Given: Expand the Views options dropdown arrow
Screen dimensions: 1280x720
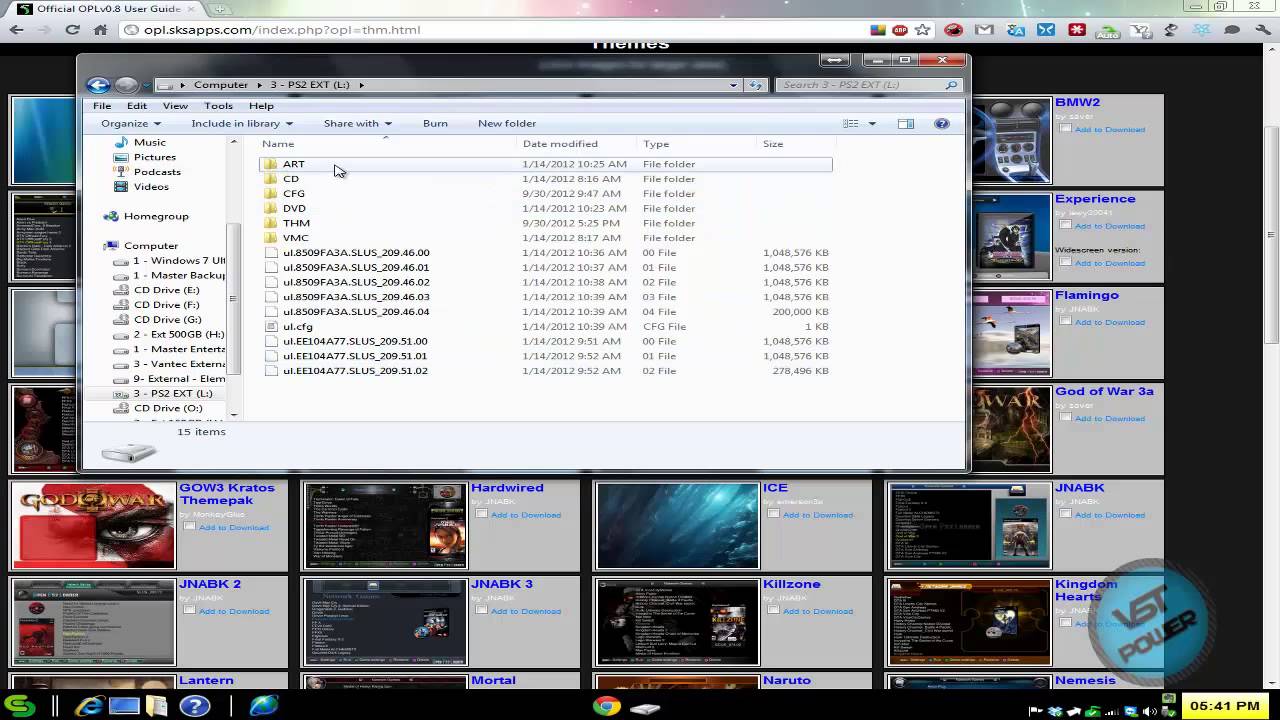Looking at the screenshot, I should click(x=872, y=123).
